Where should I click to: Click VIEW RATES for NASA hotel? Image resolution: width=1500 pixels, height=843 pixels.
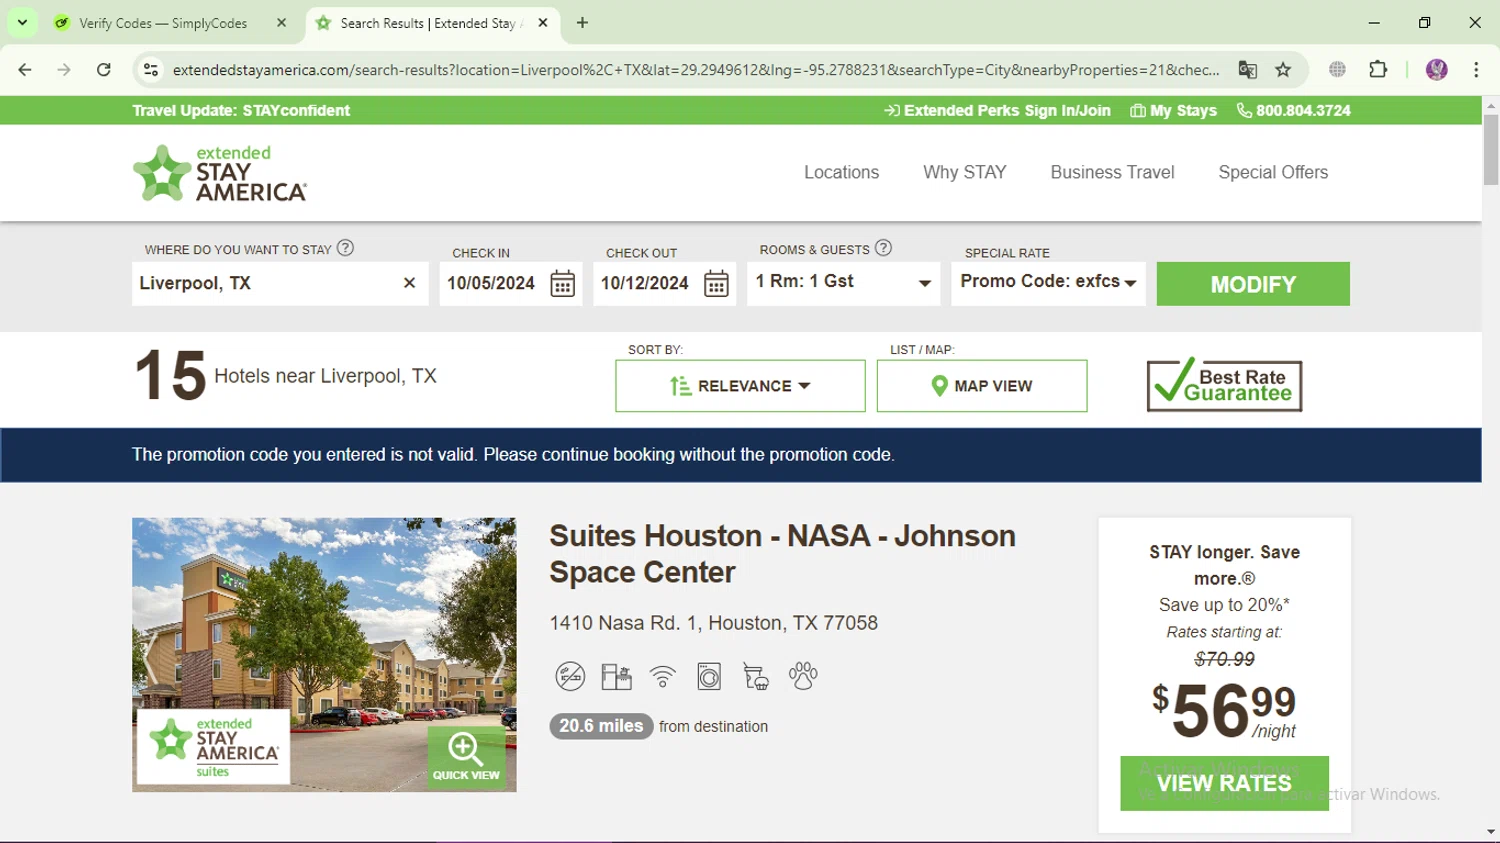[x=1224, y=783]
